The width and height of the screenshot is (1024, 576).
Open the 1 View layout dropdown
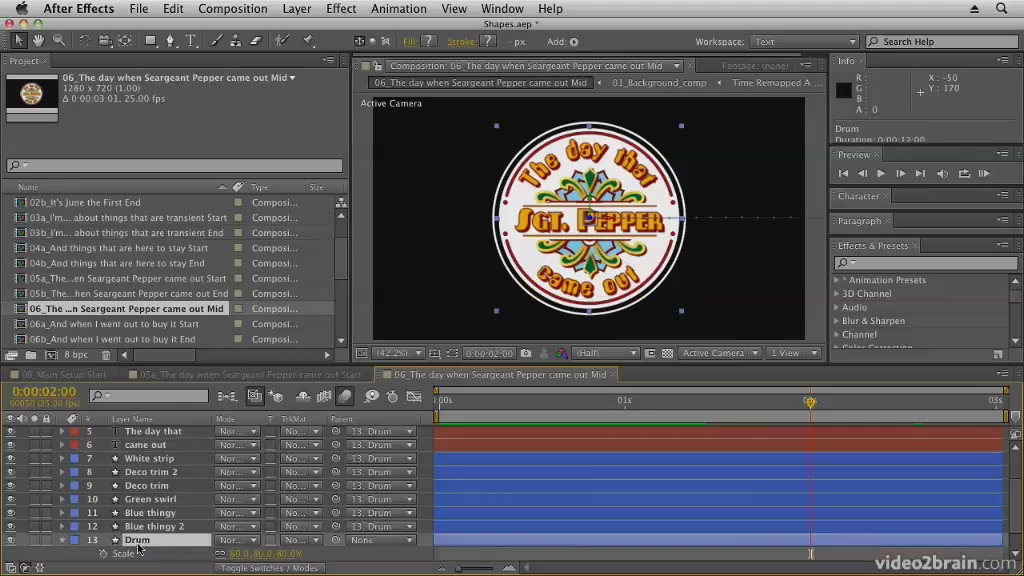(793, 353)
